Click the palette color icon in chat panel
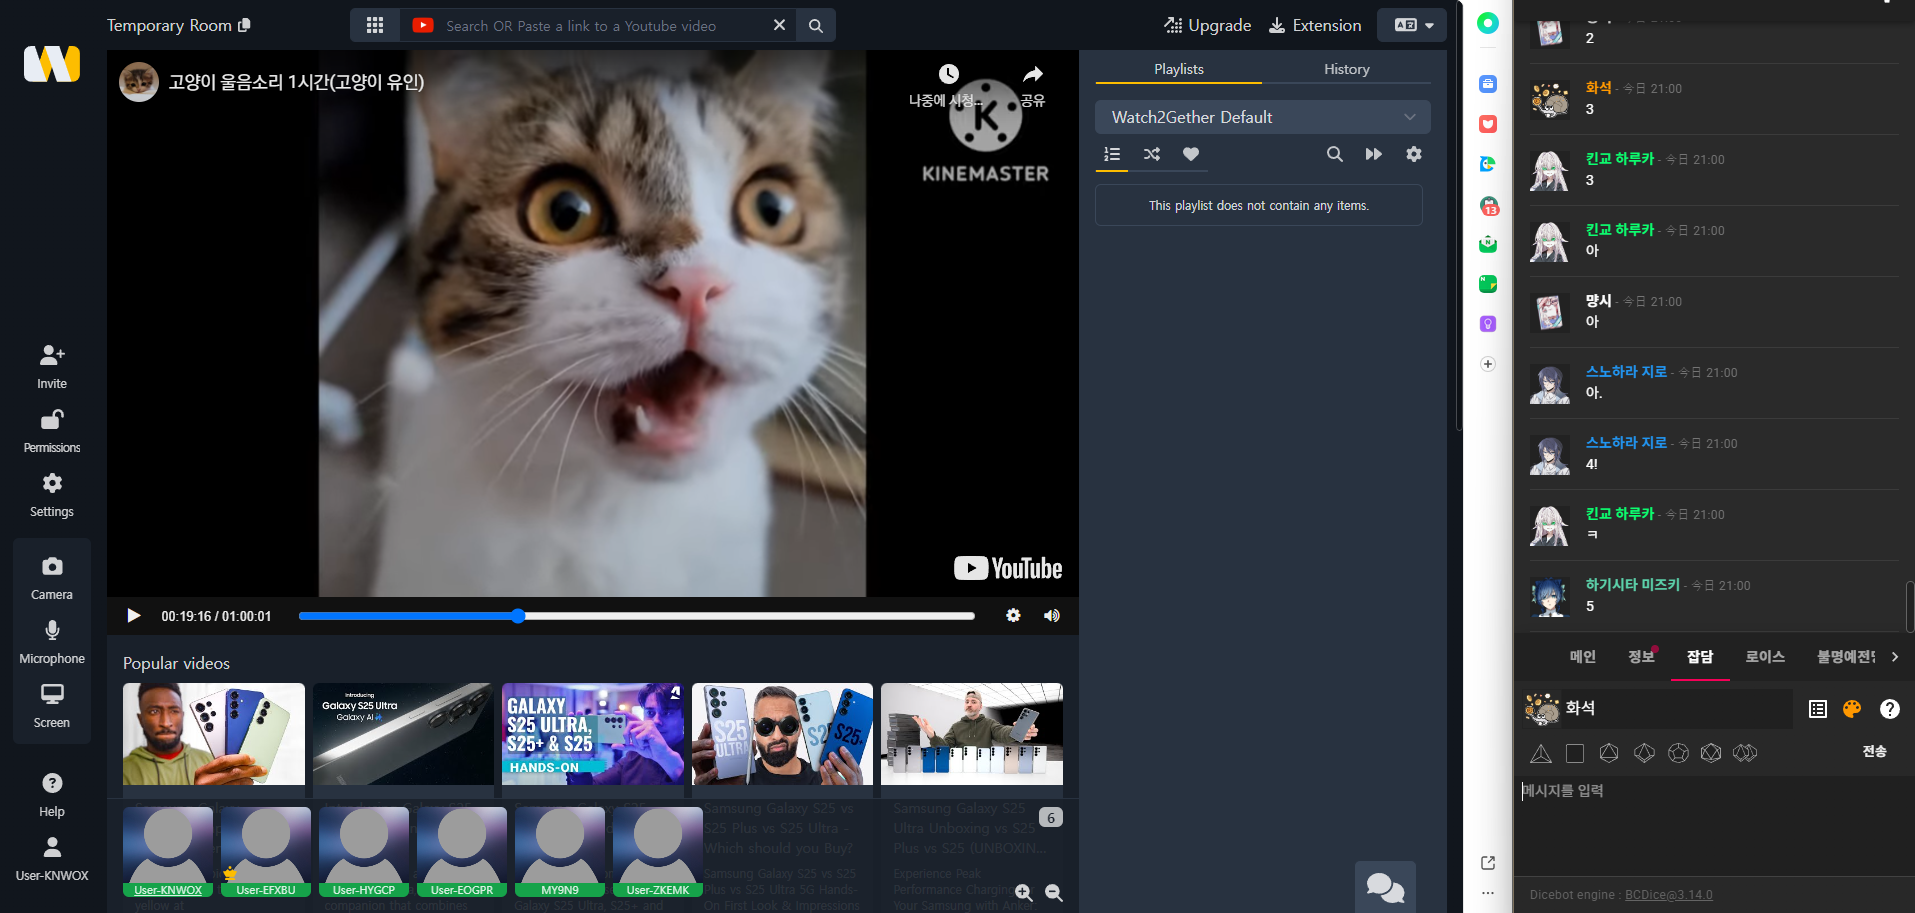Viewport: 1915px width, 913px height. click(x=1852, y=709)
